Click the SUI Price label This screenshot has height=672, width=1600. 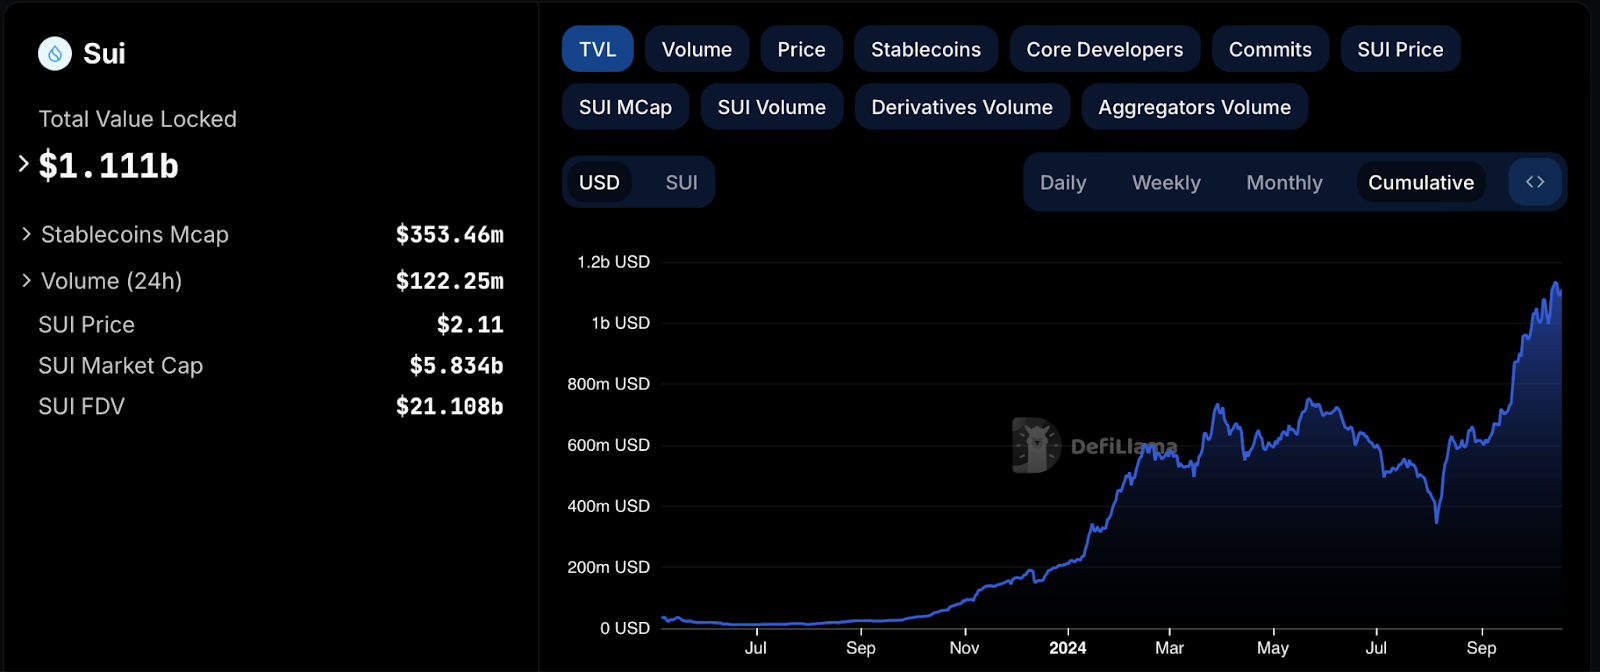86,324
